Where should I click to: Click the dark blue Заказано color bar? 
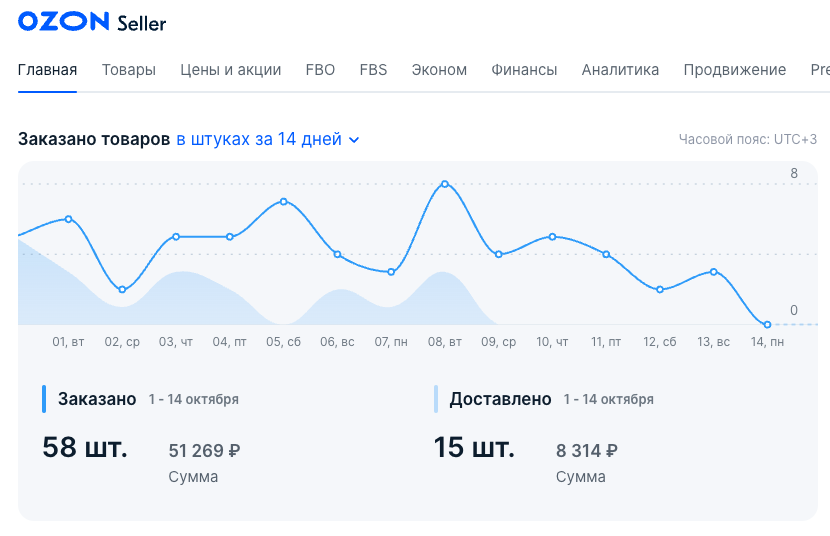pos(44,399)
